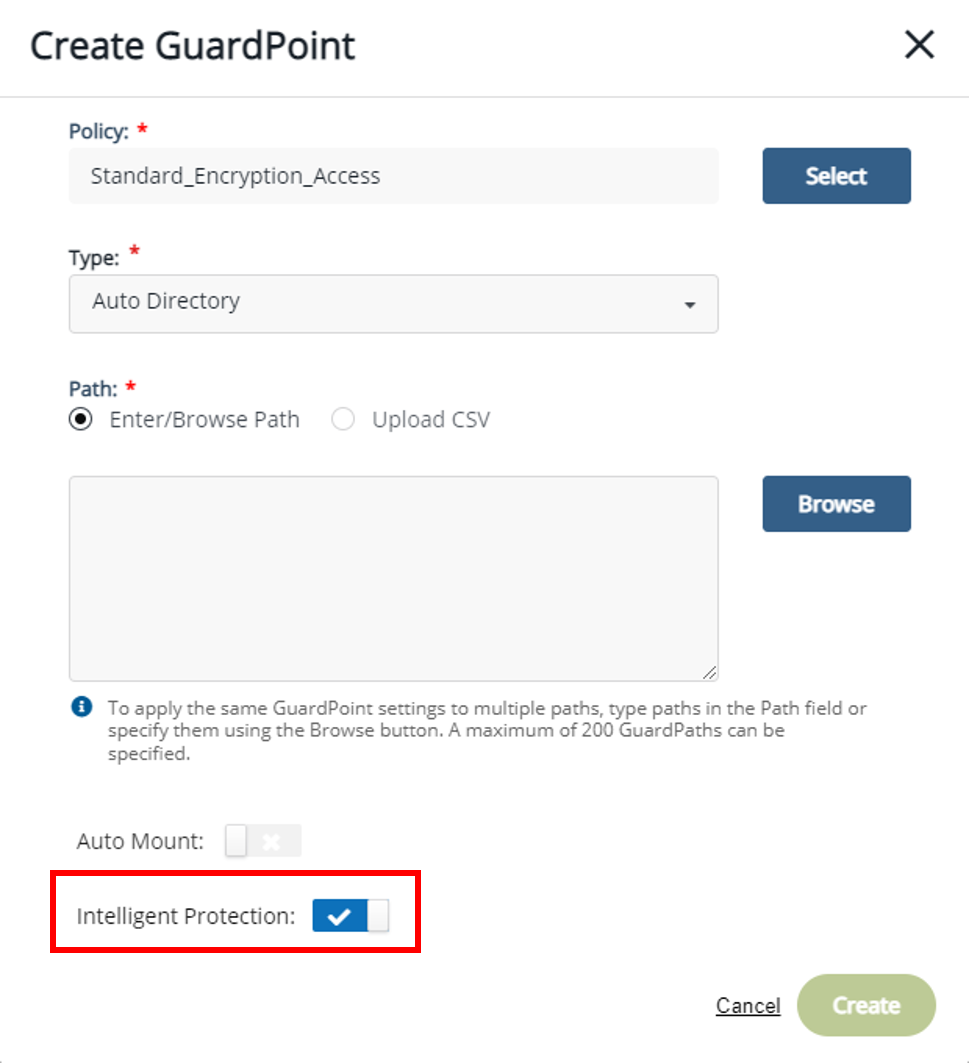Click the Select button for Policy
Image resolution: width=969 pixels, height=1063 pixels.
pos(836,176)
